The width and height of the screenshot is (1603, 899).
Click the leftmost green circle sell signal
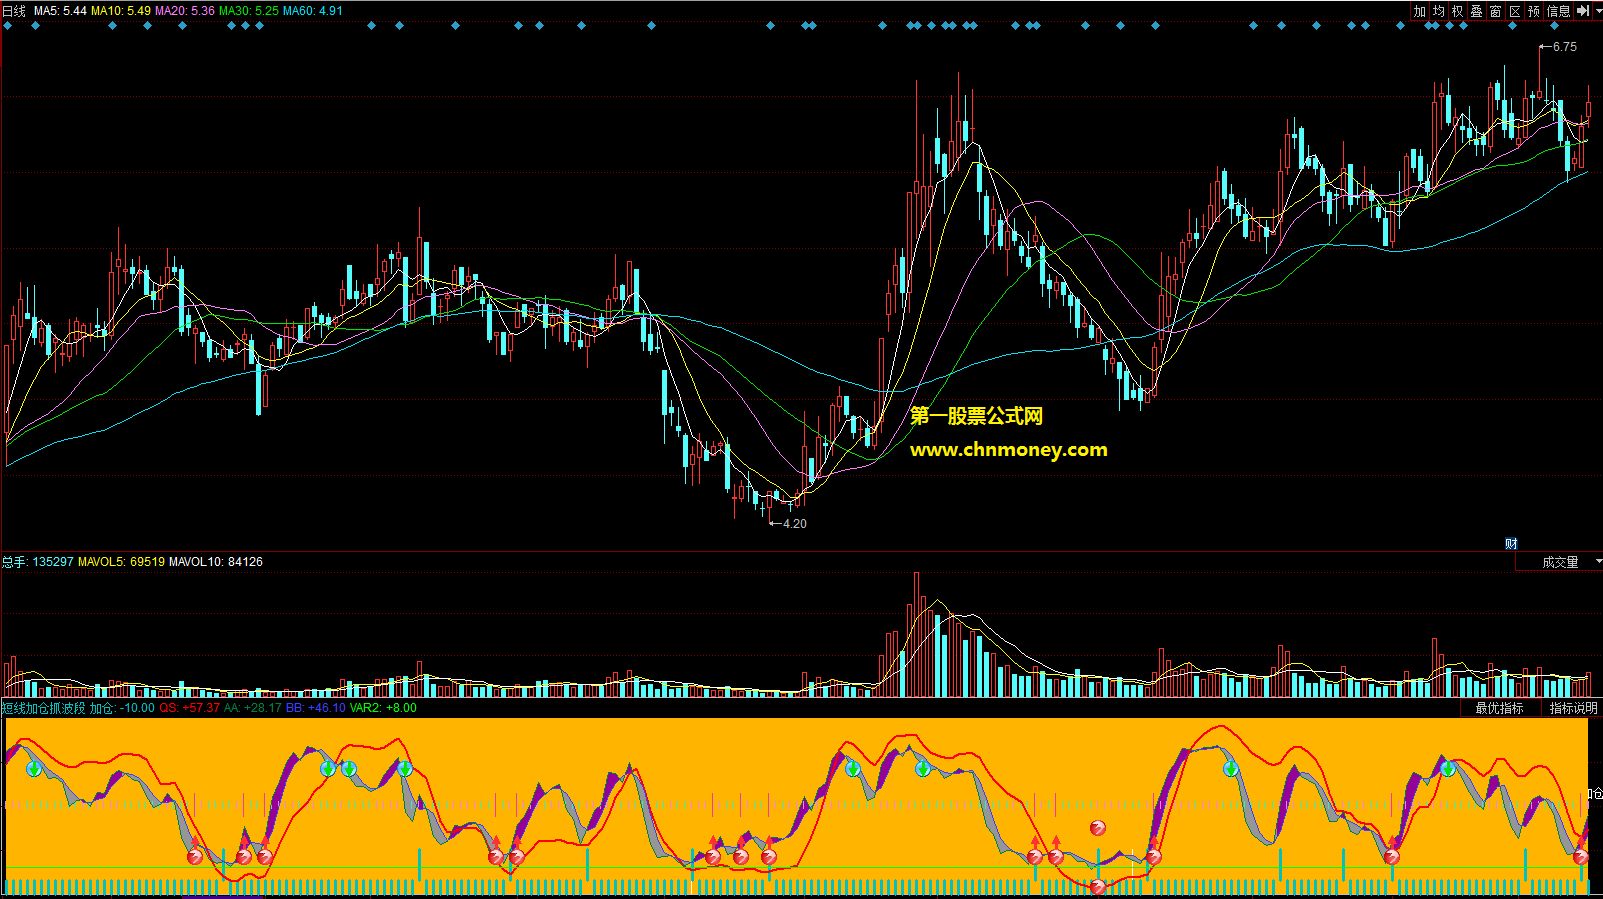(x=35, y=769)
